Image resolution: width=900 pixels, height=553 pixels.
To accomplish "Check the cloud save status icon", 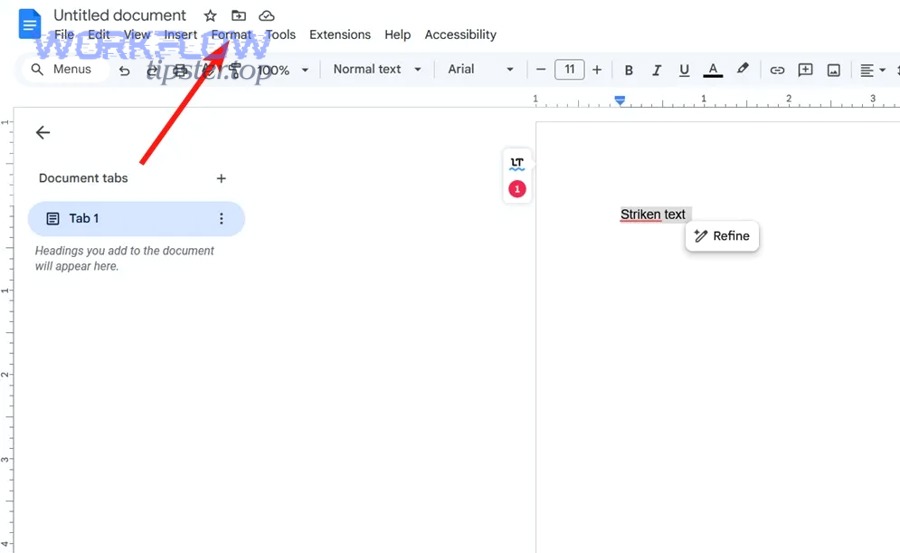I will click(x=266, y=16).
